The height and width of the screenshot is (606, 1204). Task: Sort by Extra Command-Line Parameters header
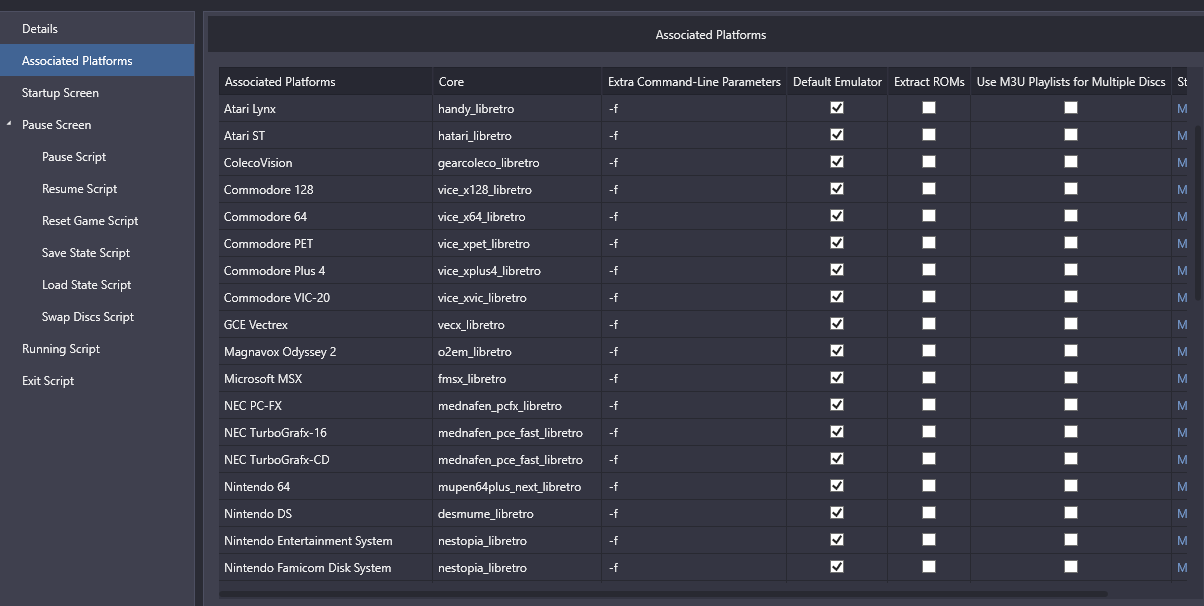click(x=694, y=82)
